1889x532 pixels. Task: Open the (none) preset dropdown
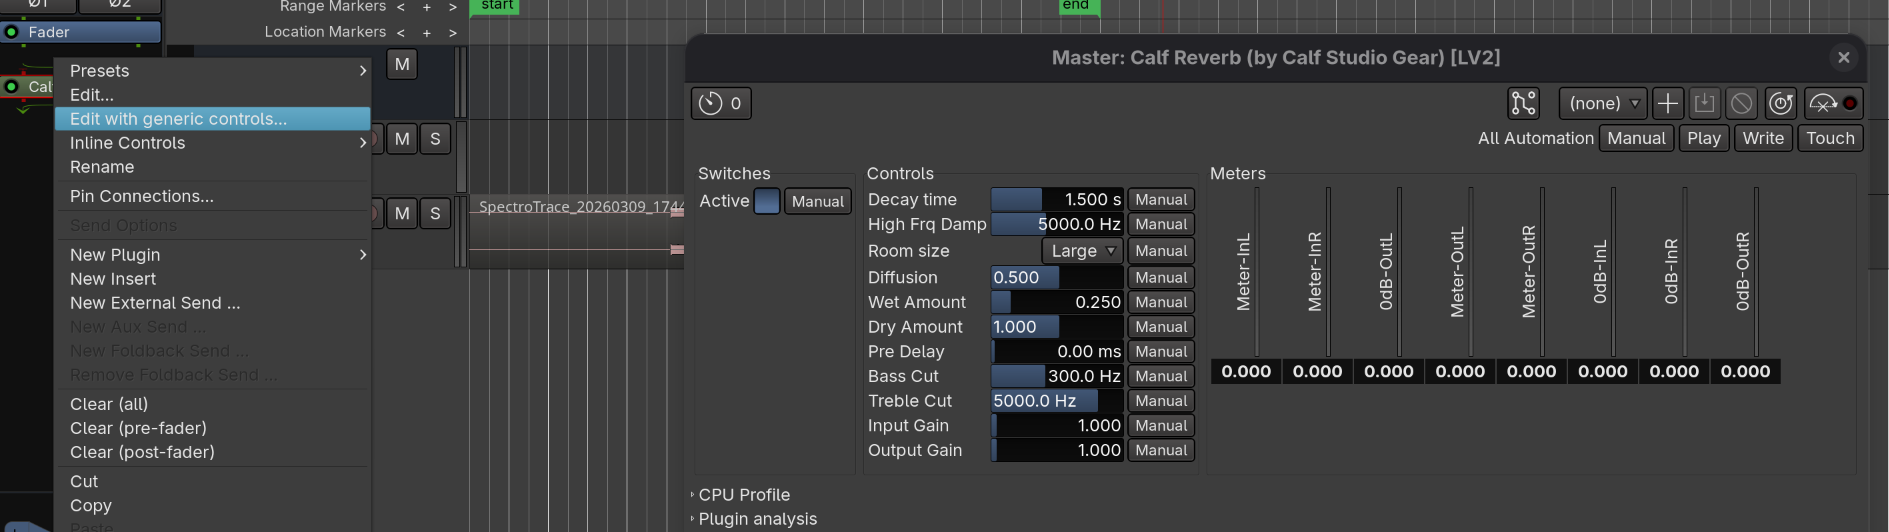pos(1602,103)
